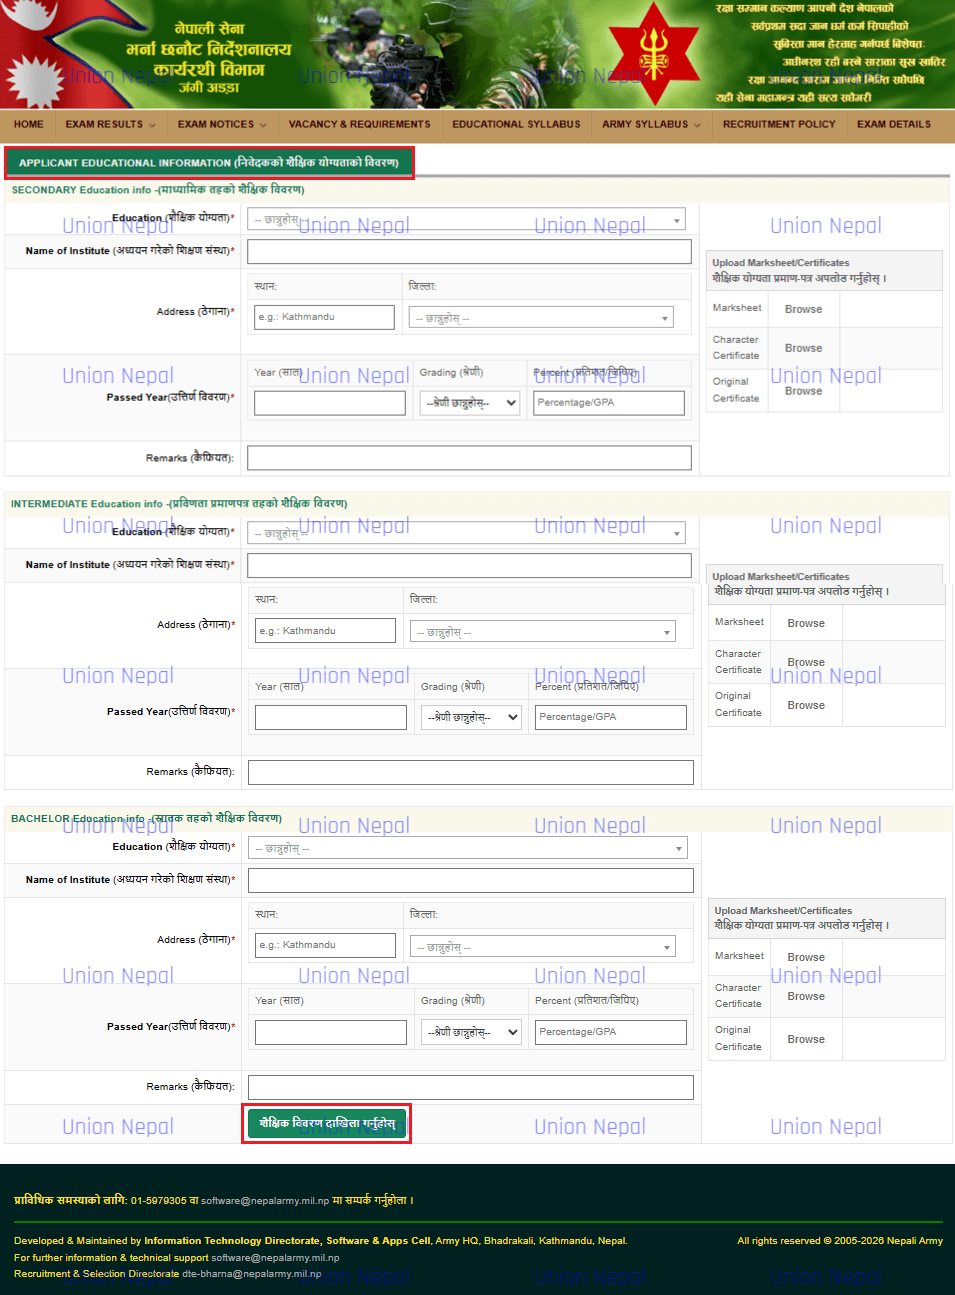955x1295 pixels.
Task: Click Secondary Percentage/GPA field
Action: (x=609, y=403)
